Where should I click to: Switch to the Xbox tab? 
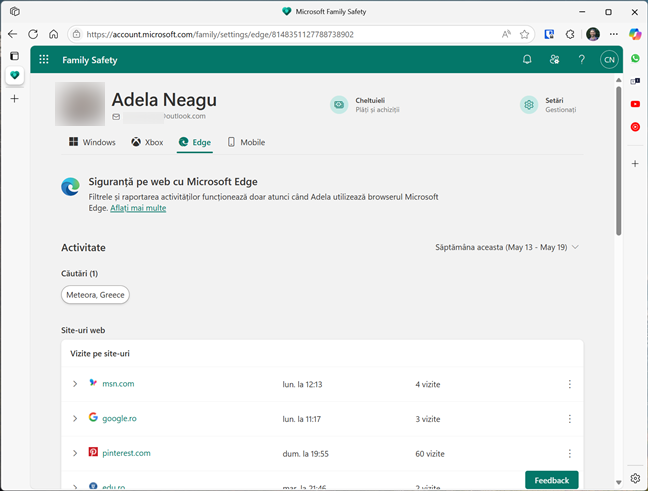coord(147,142)
